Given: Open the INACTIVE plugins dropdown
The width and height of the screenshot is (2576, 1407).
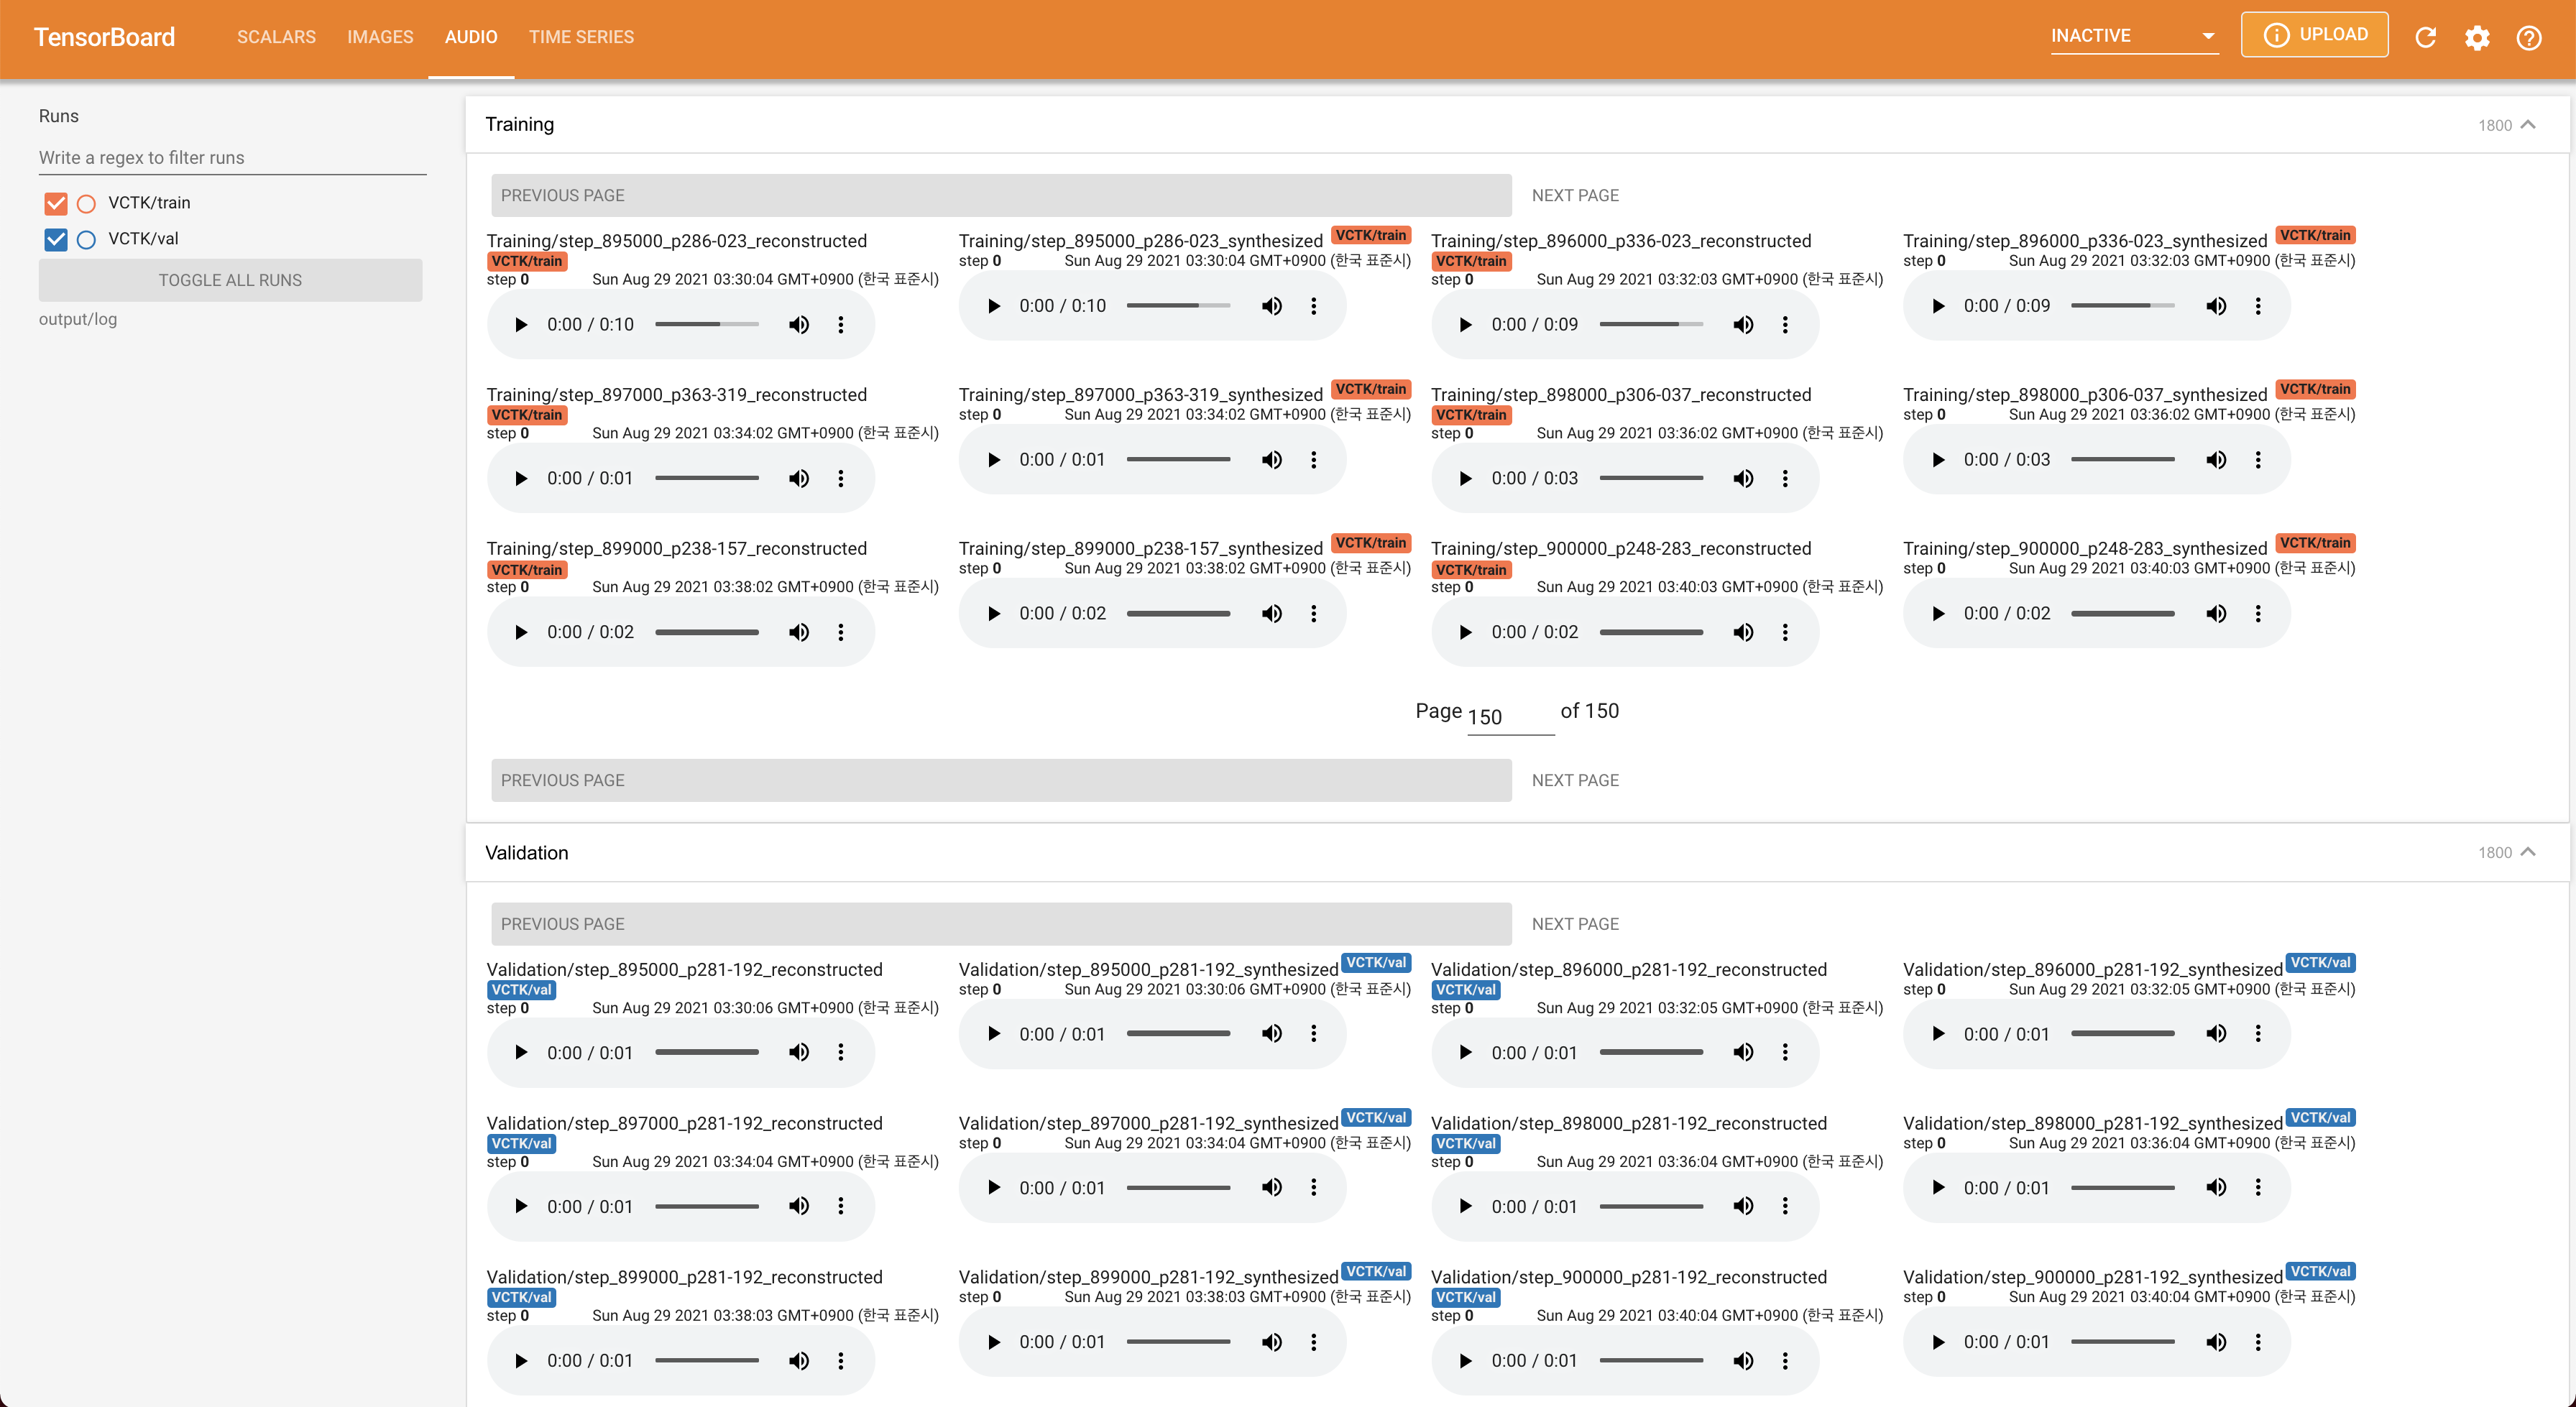Looking at the screenshot, I should click(x=2133, y=37).
